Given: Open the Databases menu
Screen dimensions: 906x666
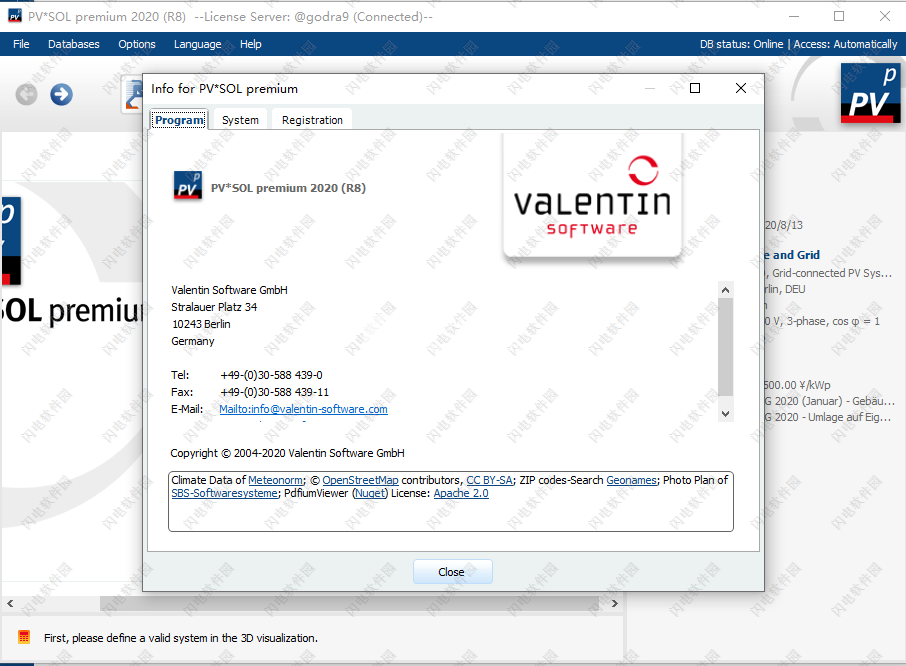Looking at the screenshot, I should 73,44.
